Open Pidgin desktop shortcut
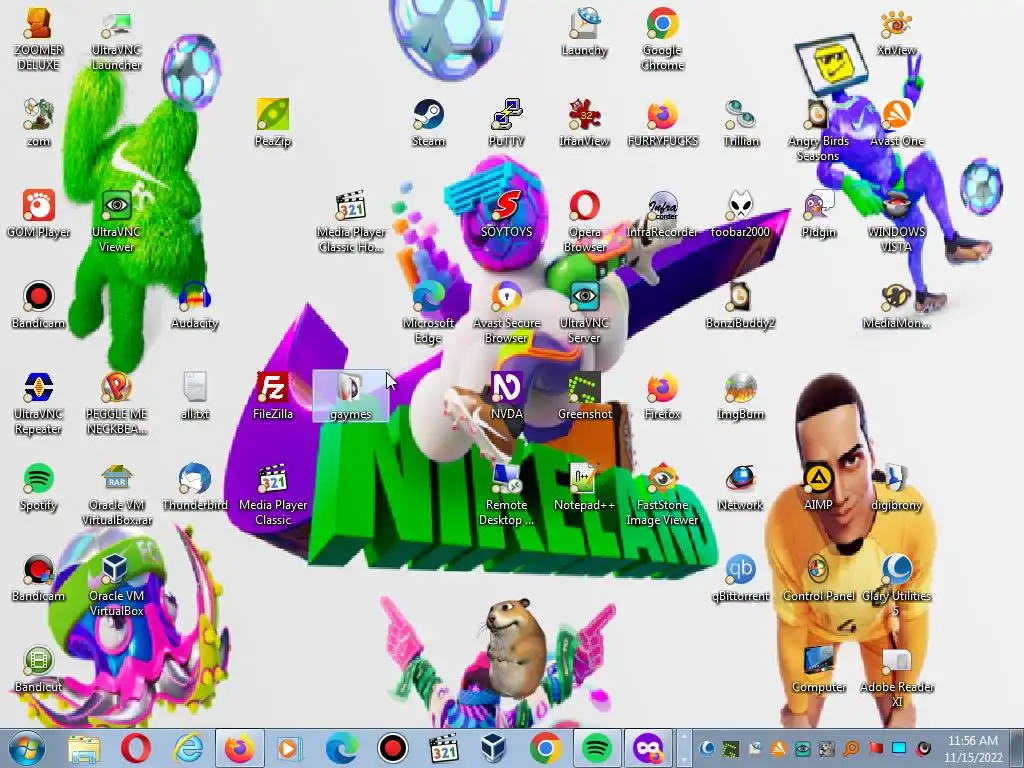 pyautogui.click(x=818, y=214)
